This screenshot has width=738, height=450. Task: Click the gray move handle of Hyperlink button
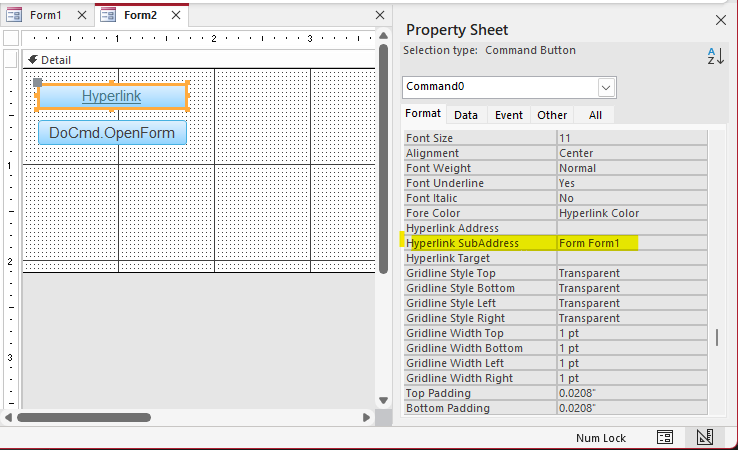[x=38, y=83]
